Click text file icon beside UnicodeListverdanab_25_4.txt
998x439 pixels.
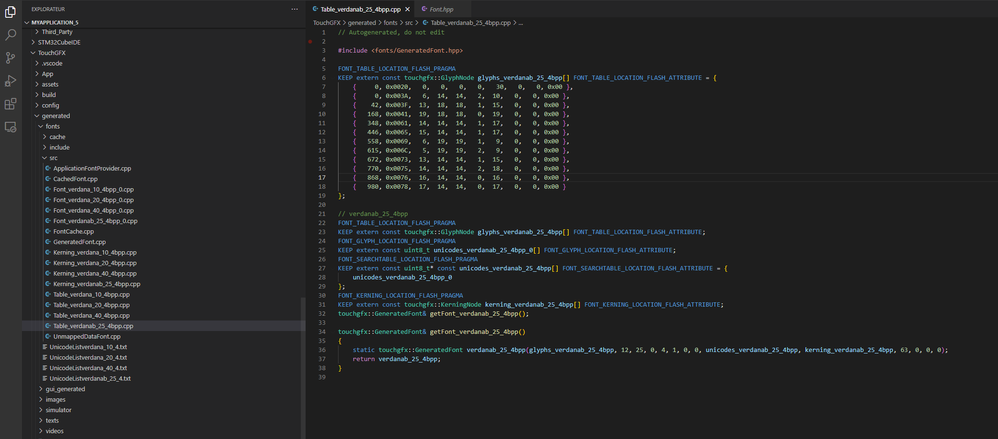(45, 378)
